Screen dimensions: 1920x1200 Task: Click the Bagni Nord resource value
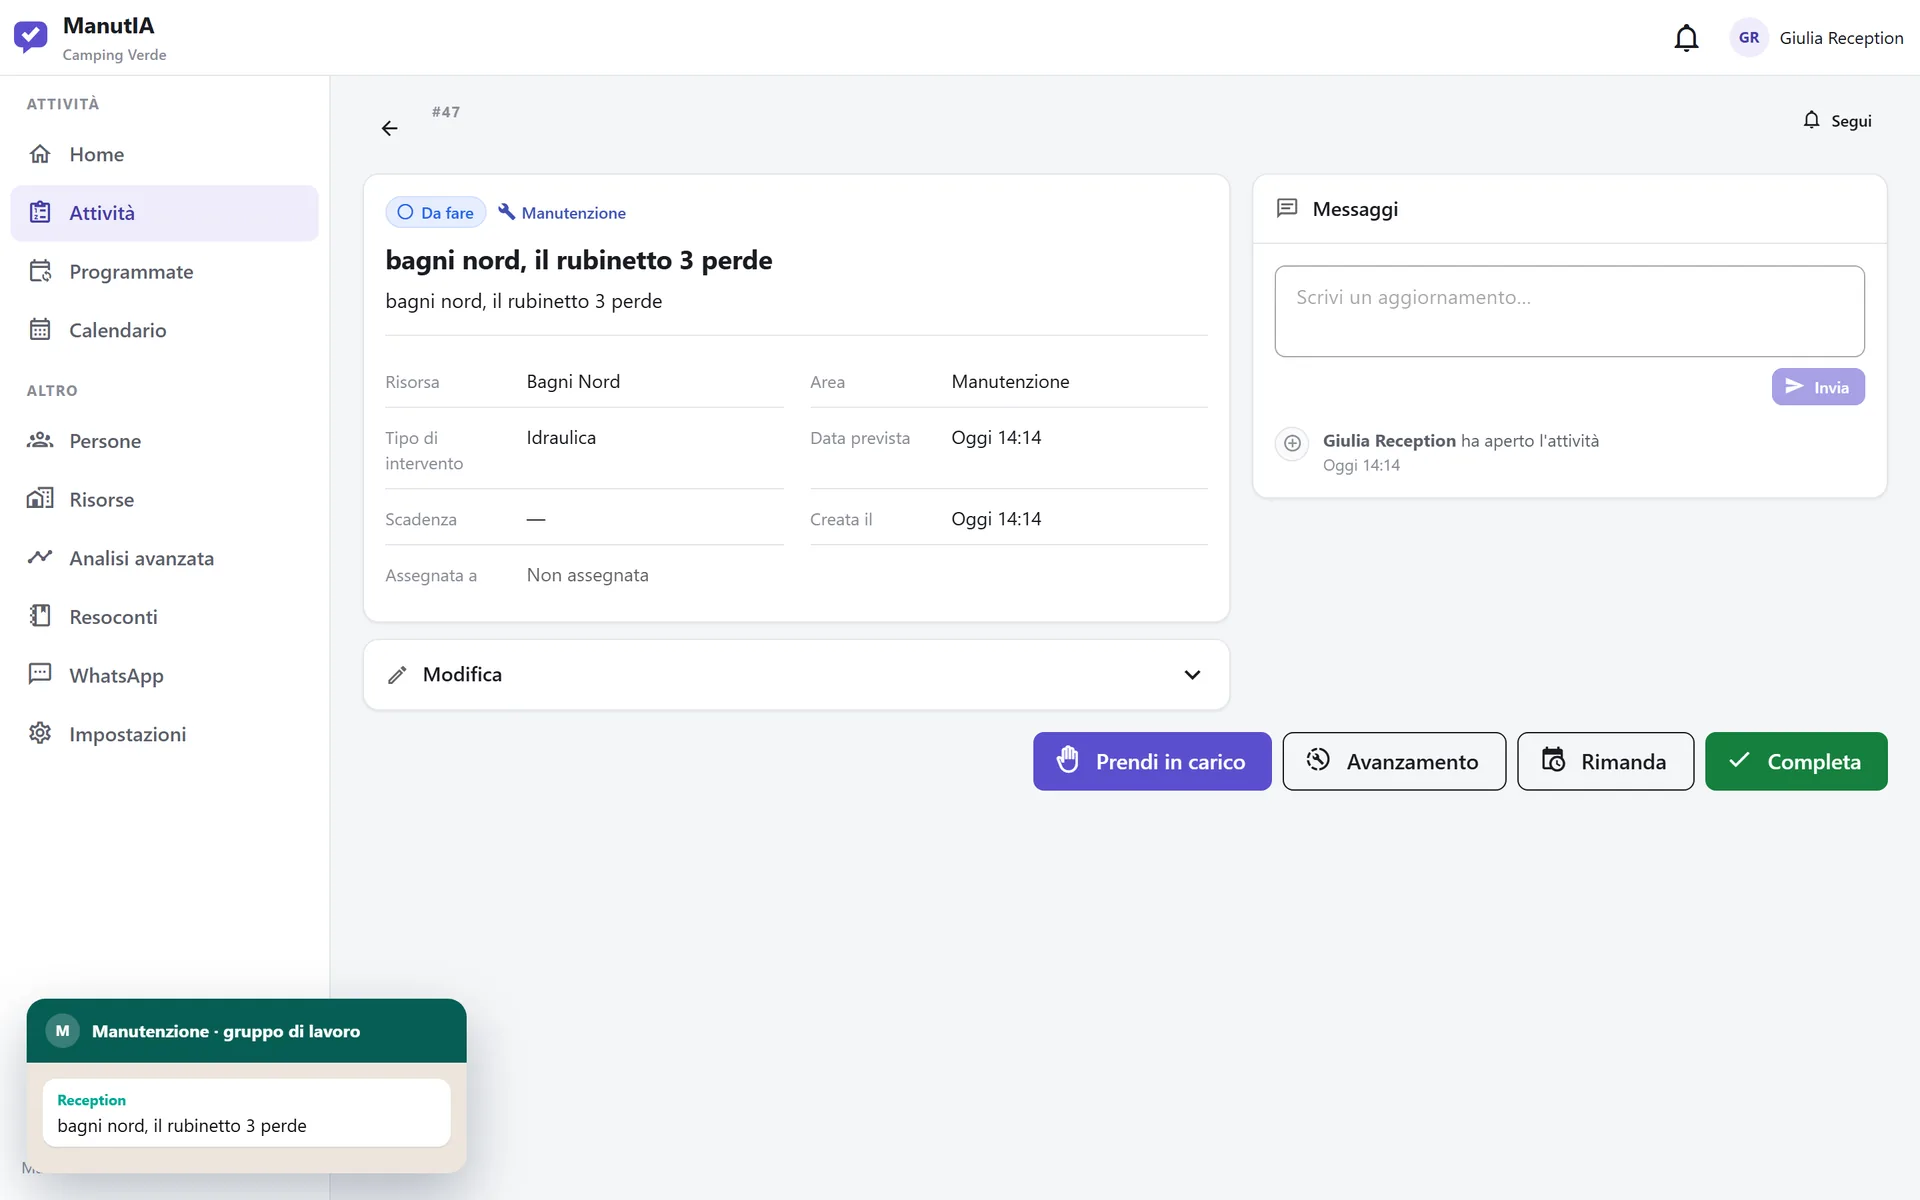[573, 381]
